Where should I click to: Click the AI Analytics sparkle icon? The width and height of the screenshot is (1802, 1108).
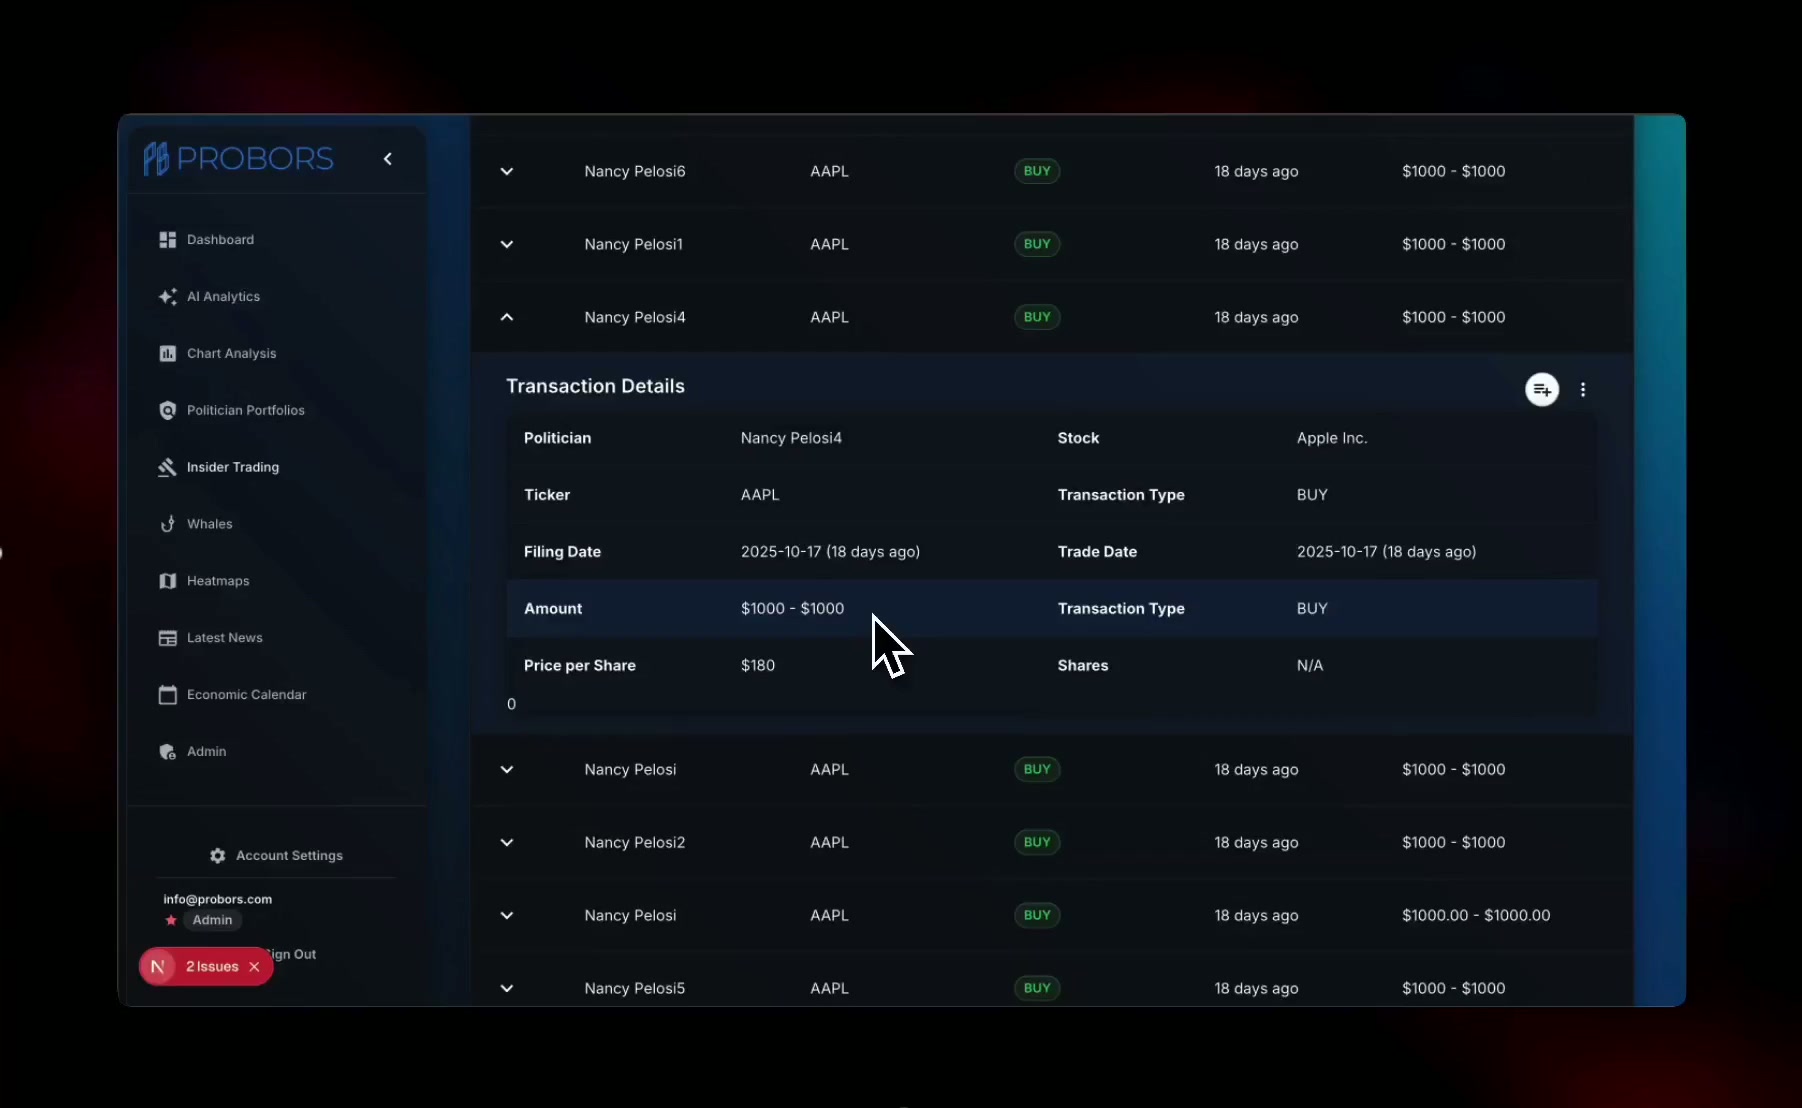pyautogui.click(x=167, y=297)
